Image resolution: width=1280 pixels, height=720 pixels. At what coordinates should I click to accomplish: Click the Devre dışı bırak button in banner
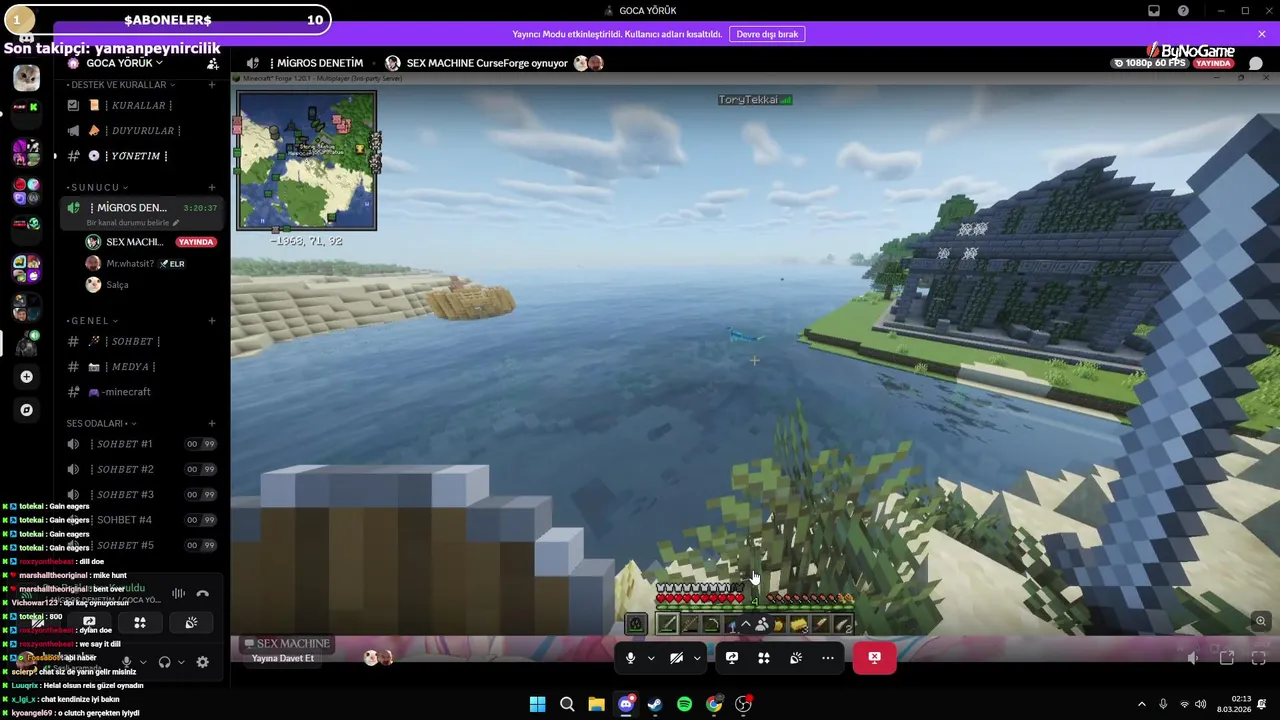767,34
